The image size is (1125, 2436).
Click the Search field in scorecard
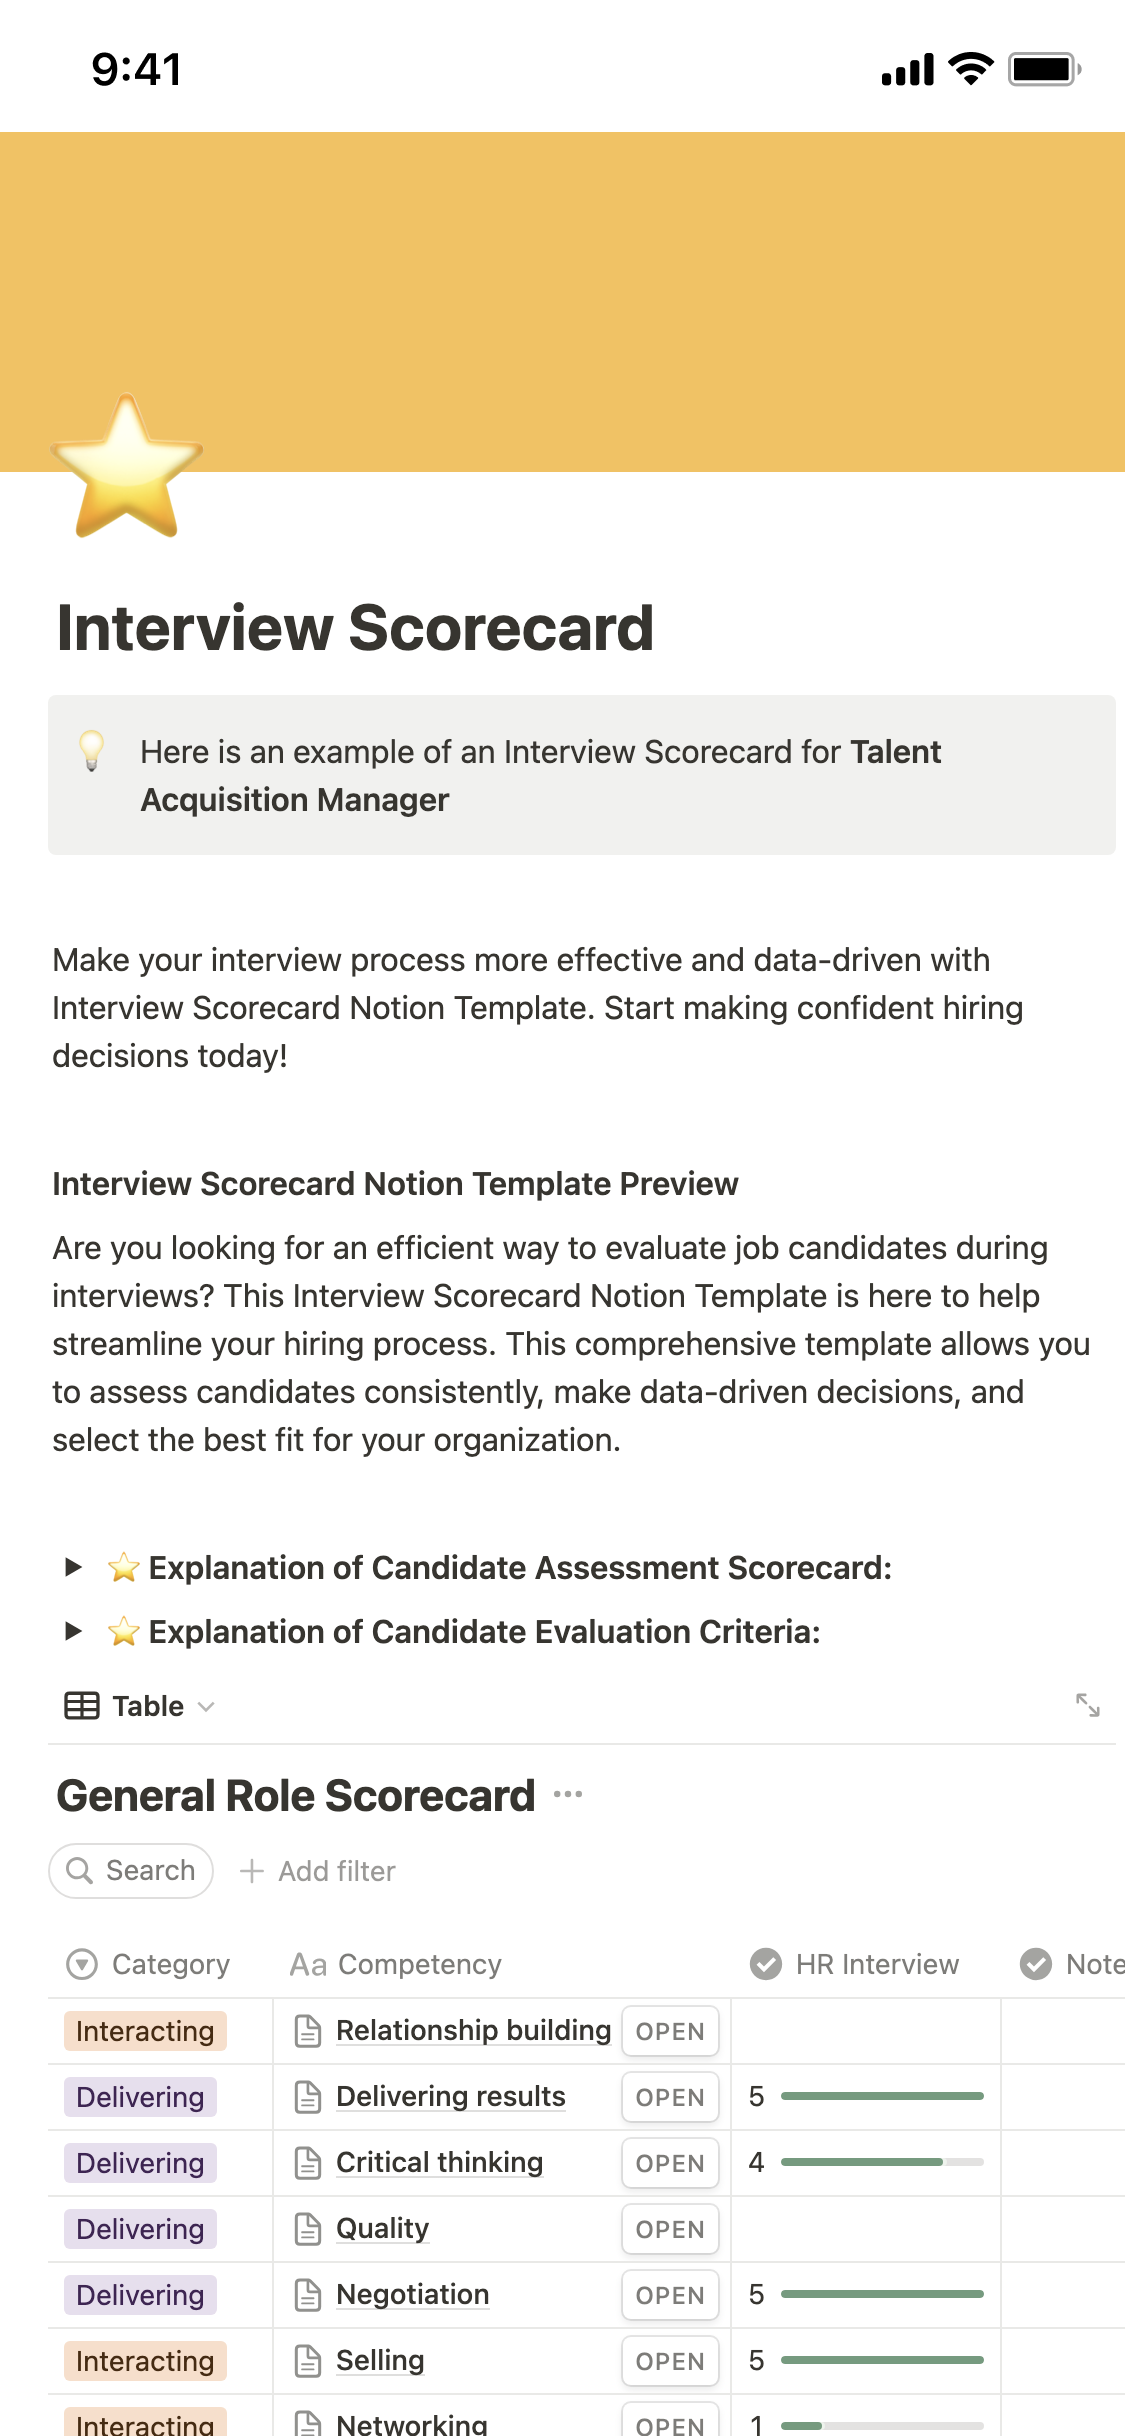[x=131, y=1871]
